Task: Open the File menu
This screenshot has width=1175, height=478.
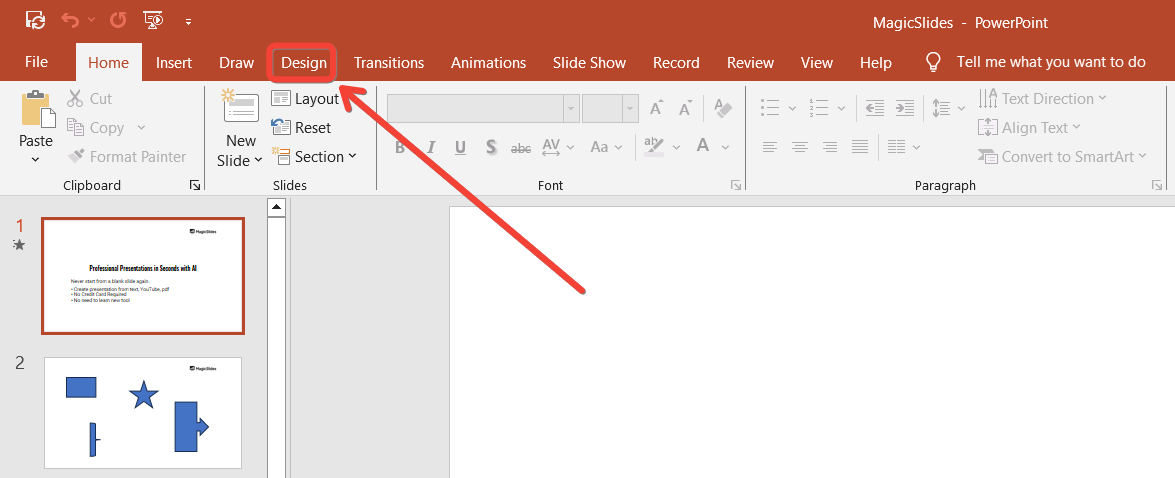Action: pos(36,63)
